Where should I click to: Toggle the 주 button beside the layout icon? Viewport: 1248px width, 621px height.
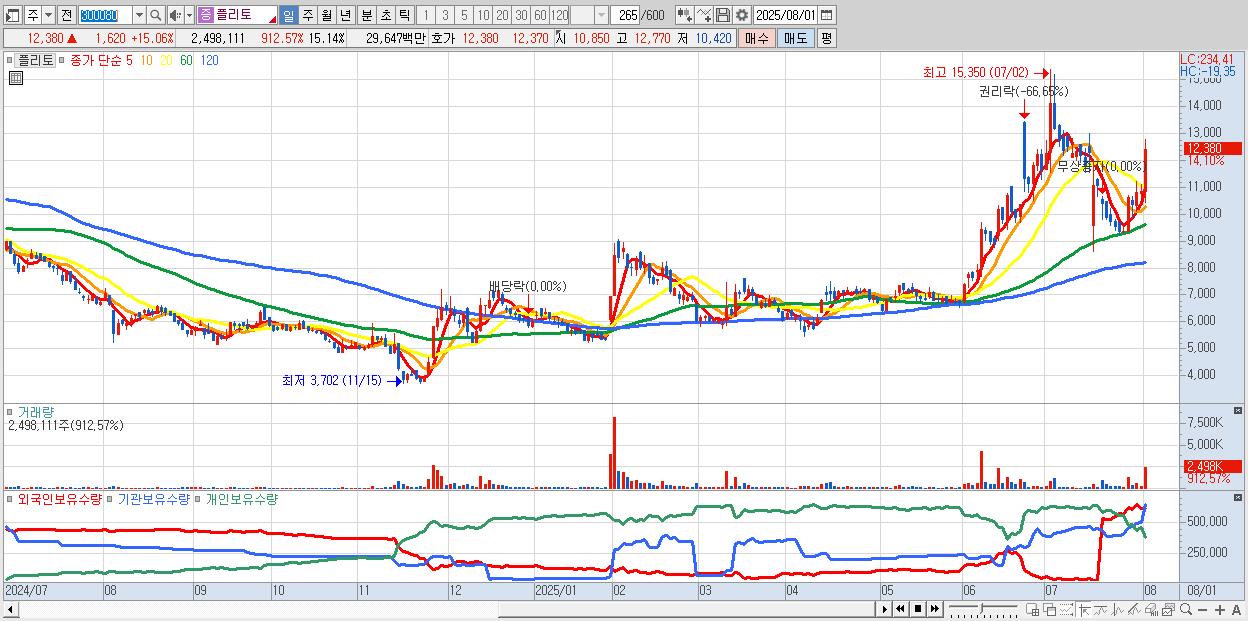coord(33,15)
